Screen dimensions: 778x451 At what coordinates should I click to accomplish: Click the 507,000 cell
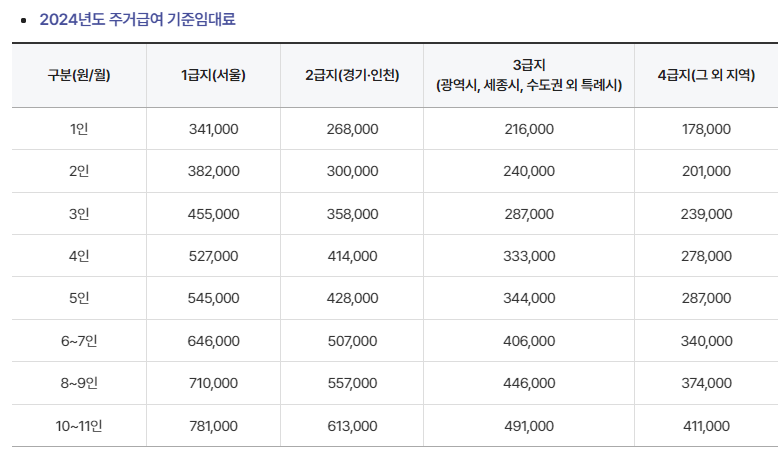coord(352,341)
